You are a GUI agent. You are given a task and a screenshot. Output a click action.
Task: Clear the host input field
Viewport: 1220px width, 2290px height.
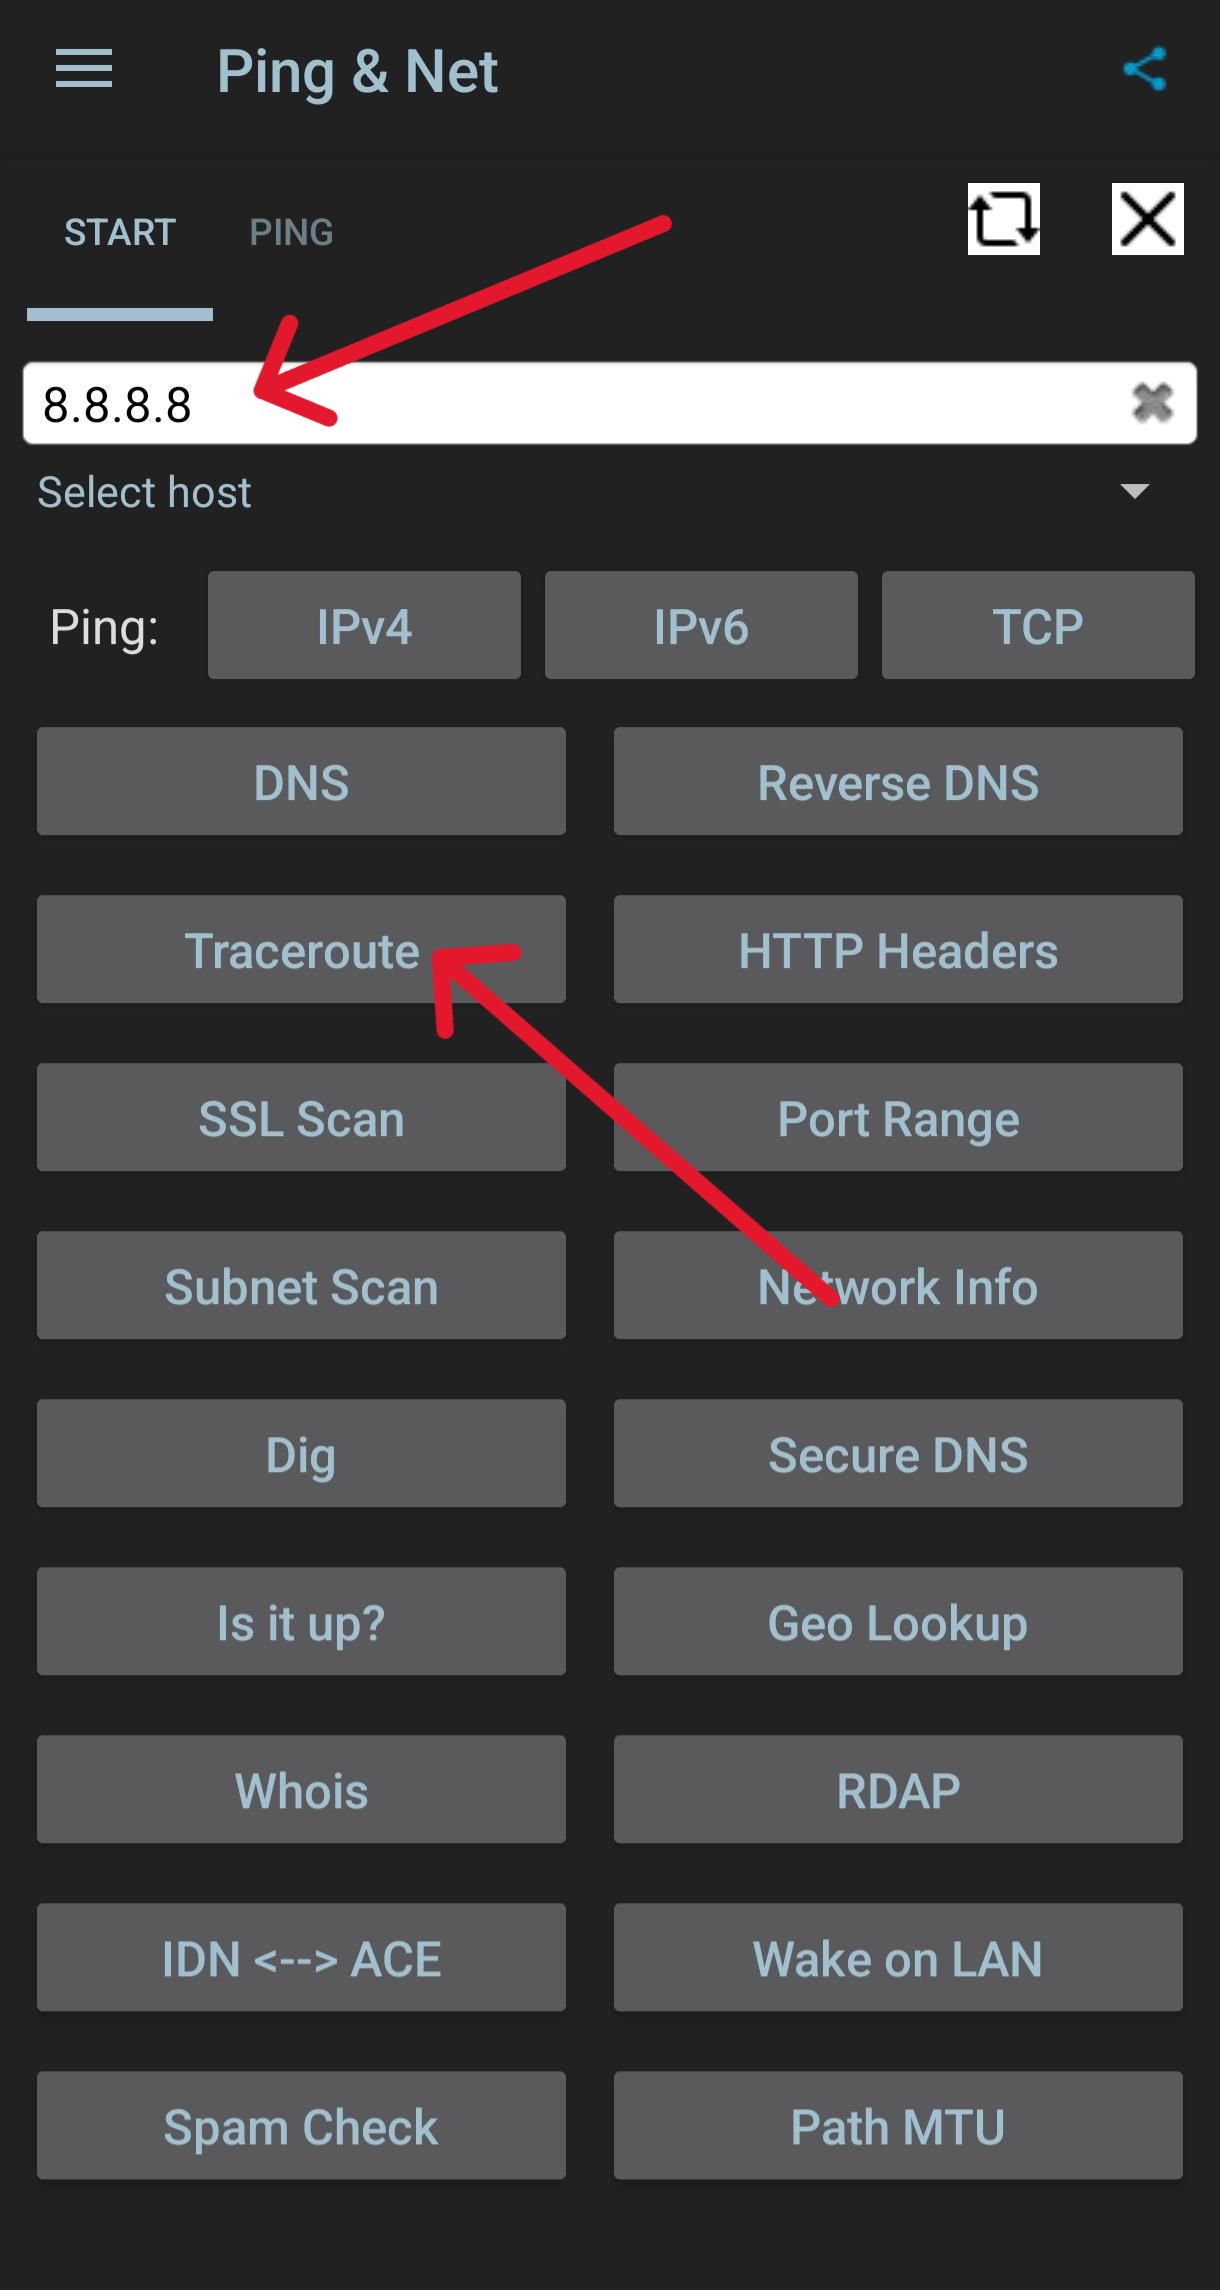click(1151, 403)
